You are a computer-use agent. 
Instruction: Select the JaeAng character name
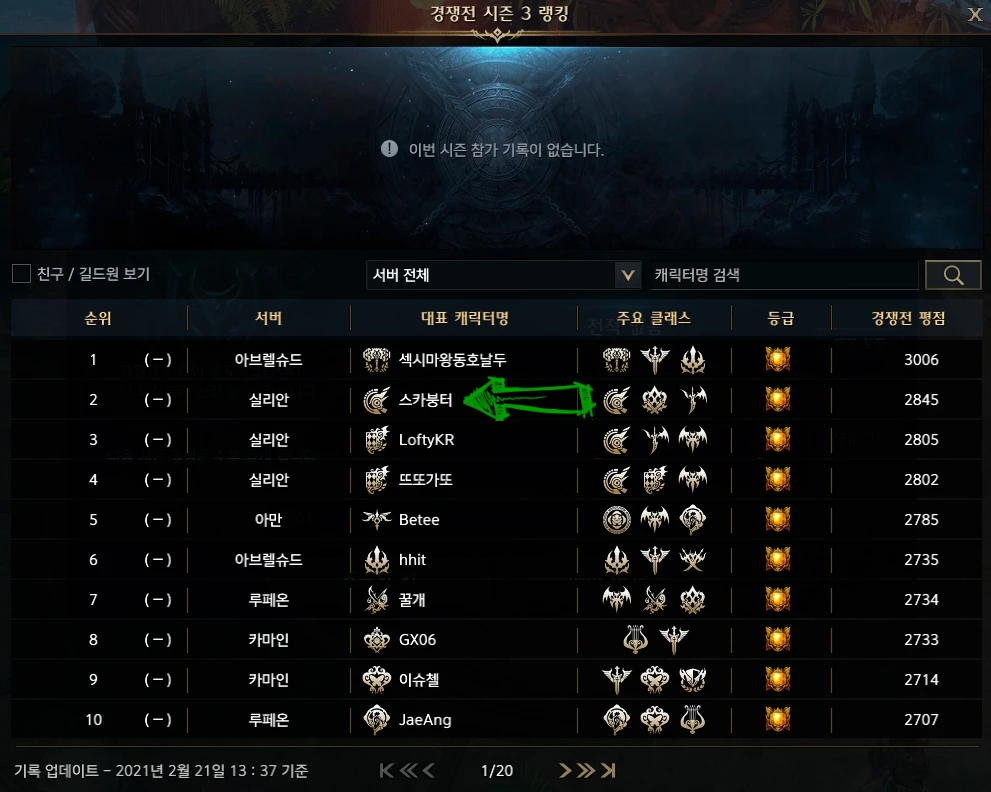point(425,720)
